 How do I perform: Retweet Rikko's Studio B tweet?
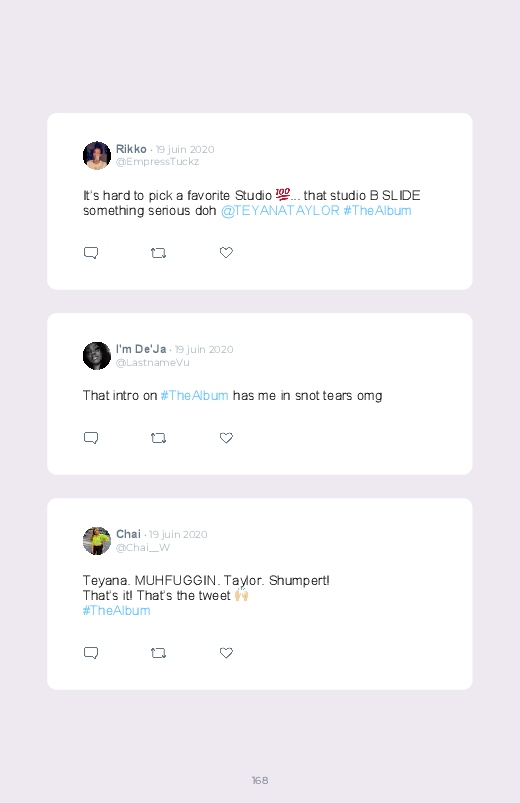[158, 253]
